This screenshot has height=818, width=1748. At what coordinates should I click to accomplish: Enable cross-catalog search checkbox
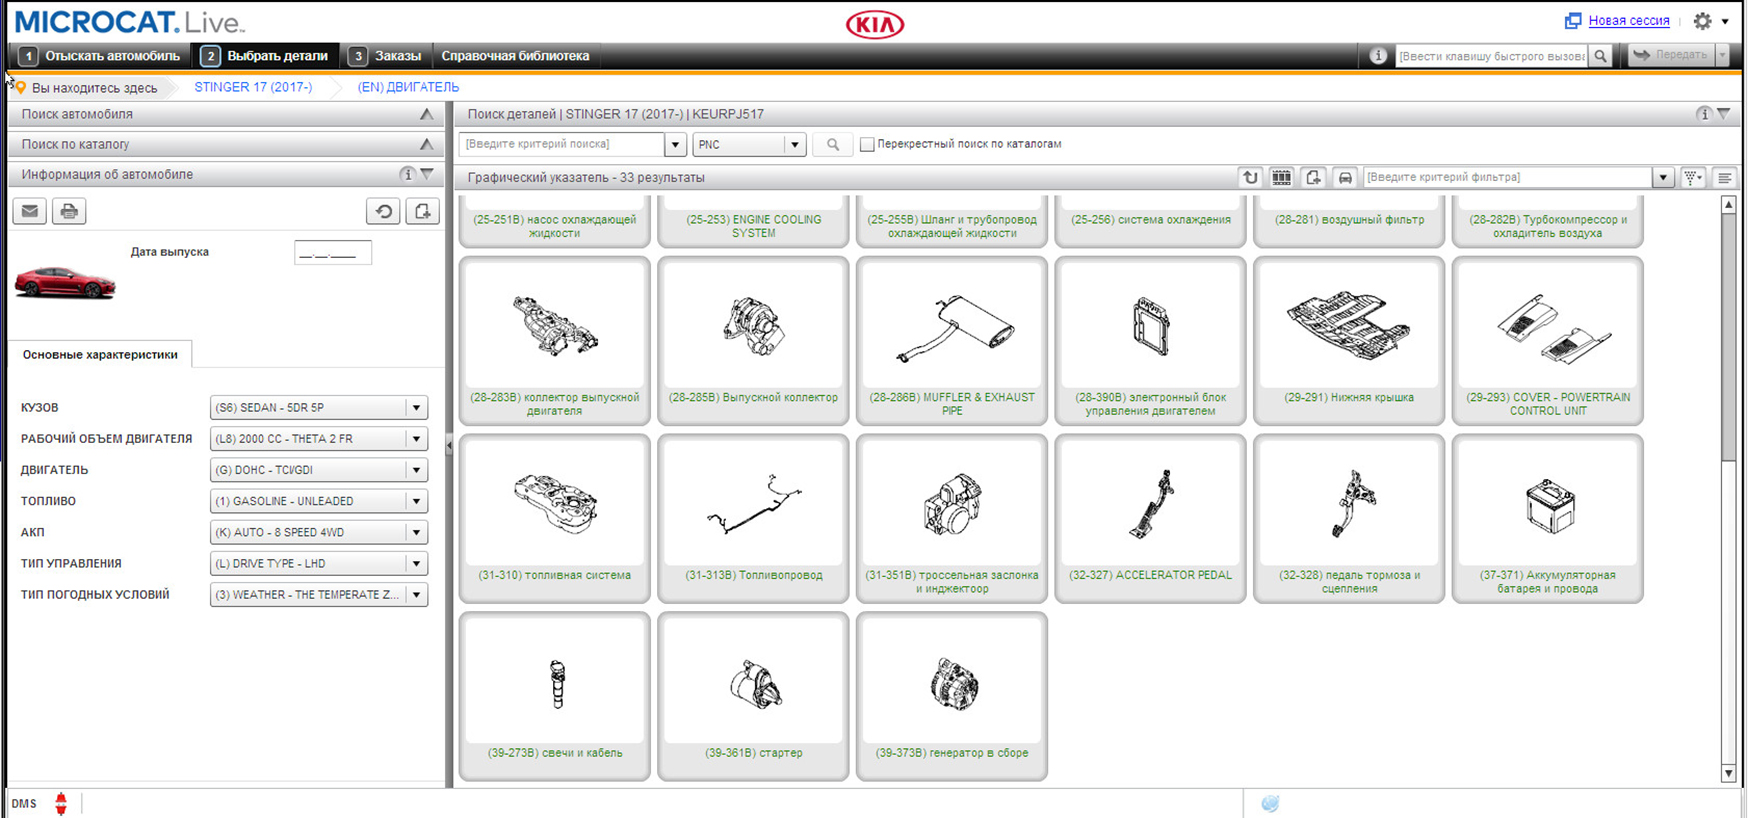(867, 145)
